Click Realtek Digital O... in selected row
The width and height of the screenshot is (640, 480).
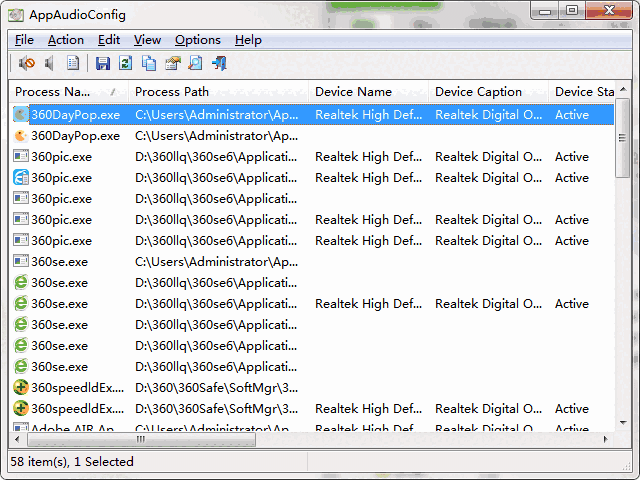pyautogui.click(x=488, y=115)
